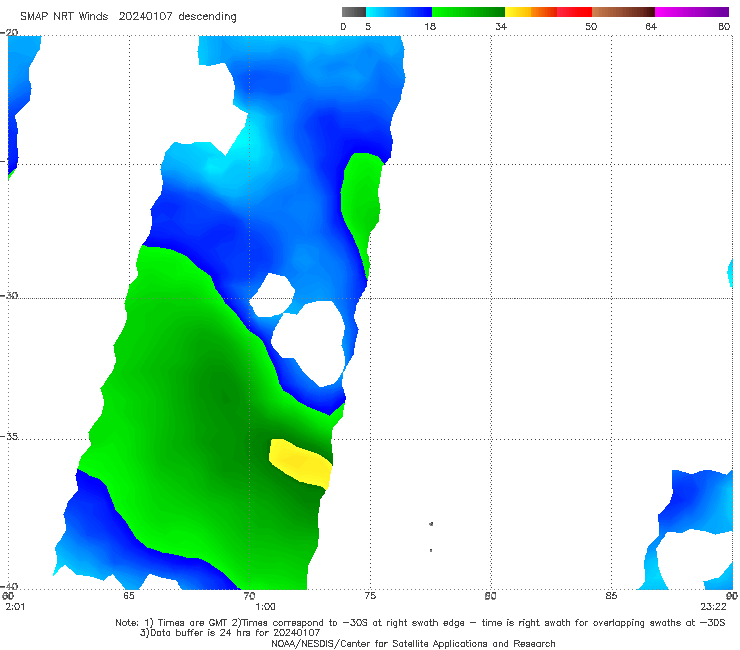The width and height of the screenshot is (740, 650).
Task: Click the word 'descending' in the title
Action: pyautogui.click(x=207, y=17)
